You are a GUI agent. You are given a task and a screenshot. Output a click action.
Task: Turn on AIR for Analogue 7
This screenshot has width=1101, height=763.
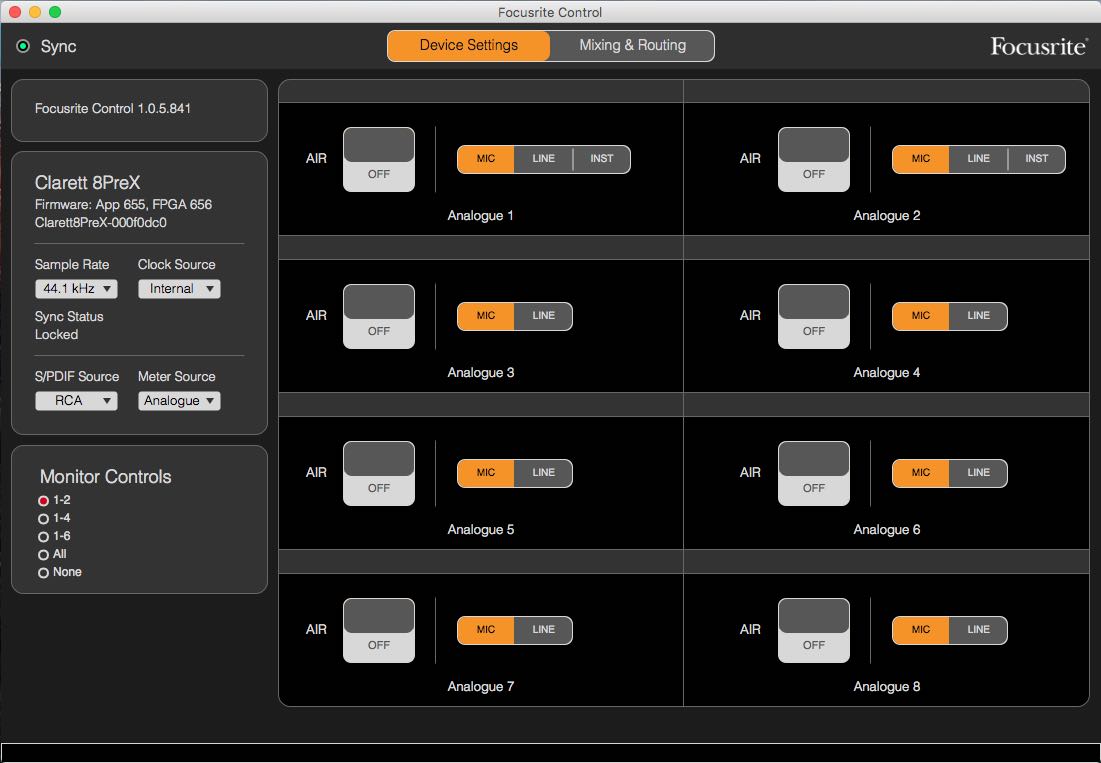pos(378,630)
